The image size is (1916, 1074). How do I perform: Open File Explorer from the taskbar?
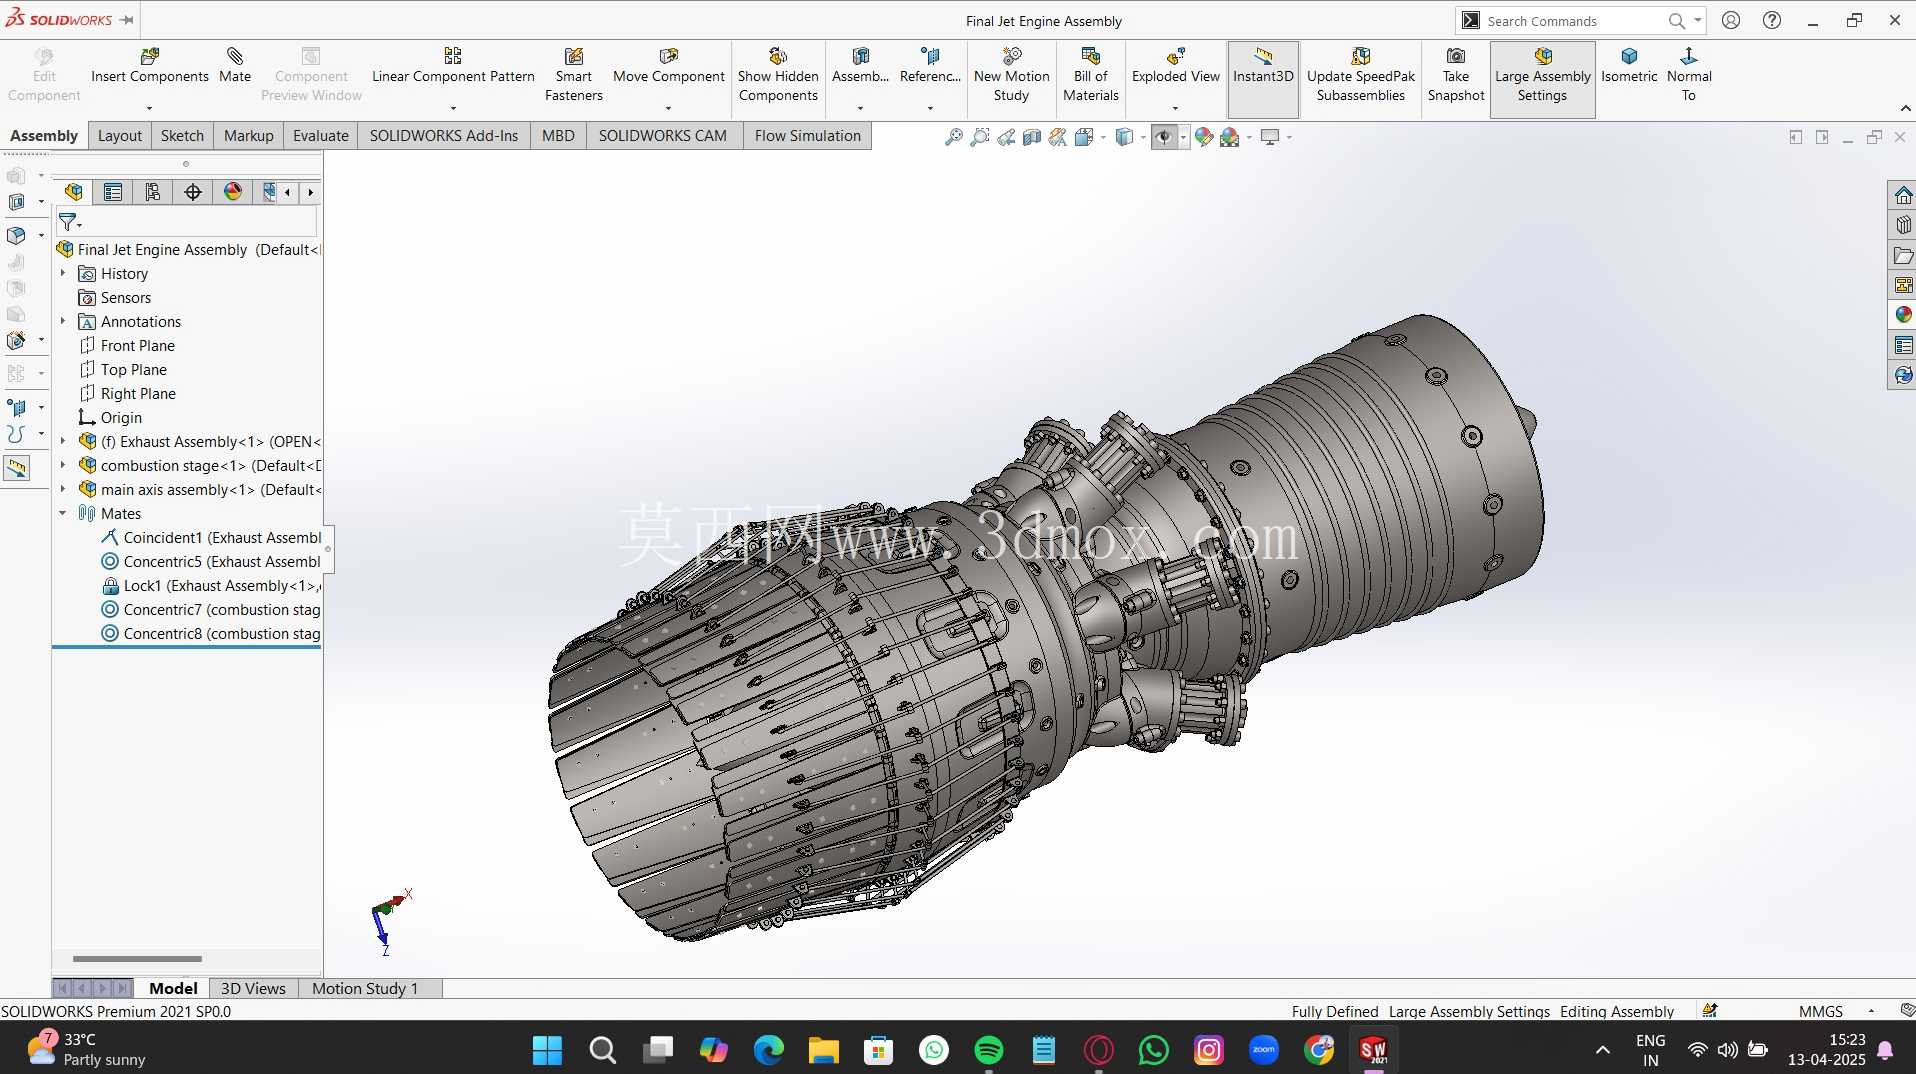[823, 1050]
